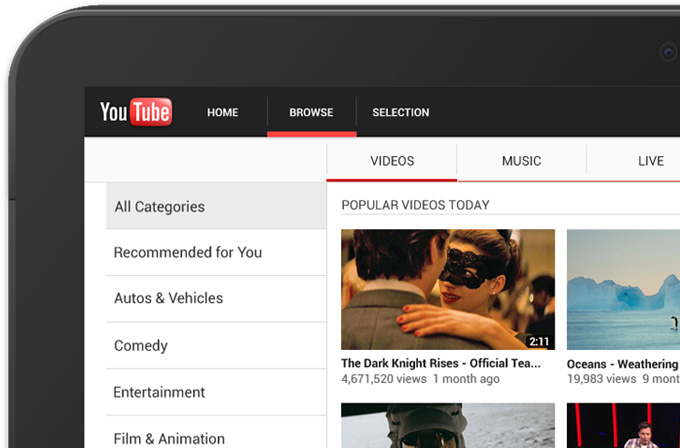Open the VIDEOS sub-tab
Viewport: 680px width, 448px height.
392,161
